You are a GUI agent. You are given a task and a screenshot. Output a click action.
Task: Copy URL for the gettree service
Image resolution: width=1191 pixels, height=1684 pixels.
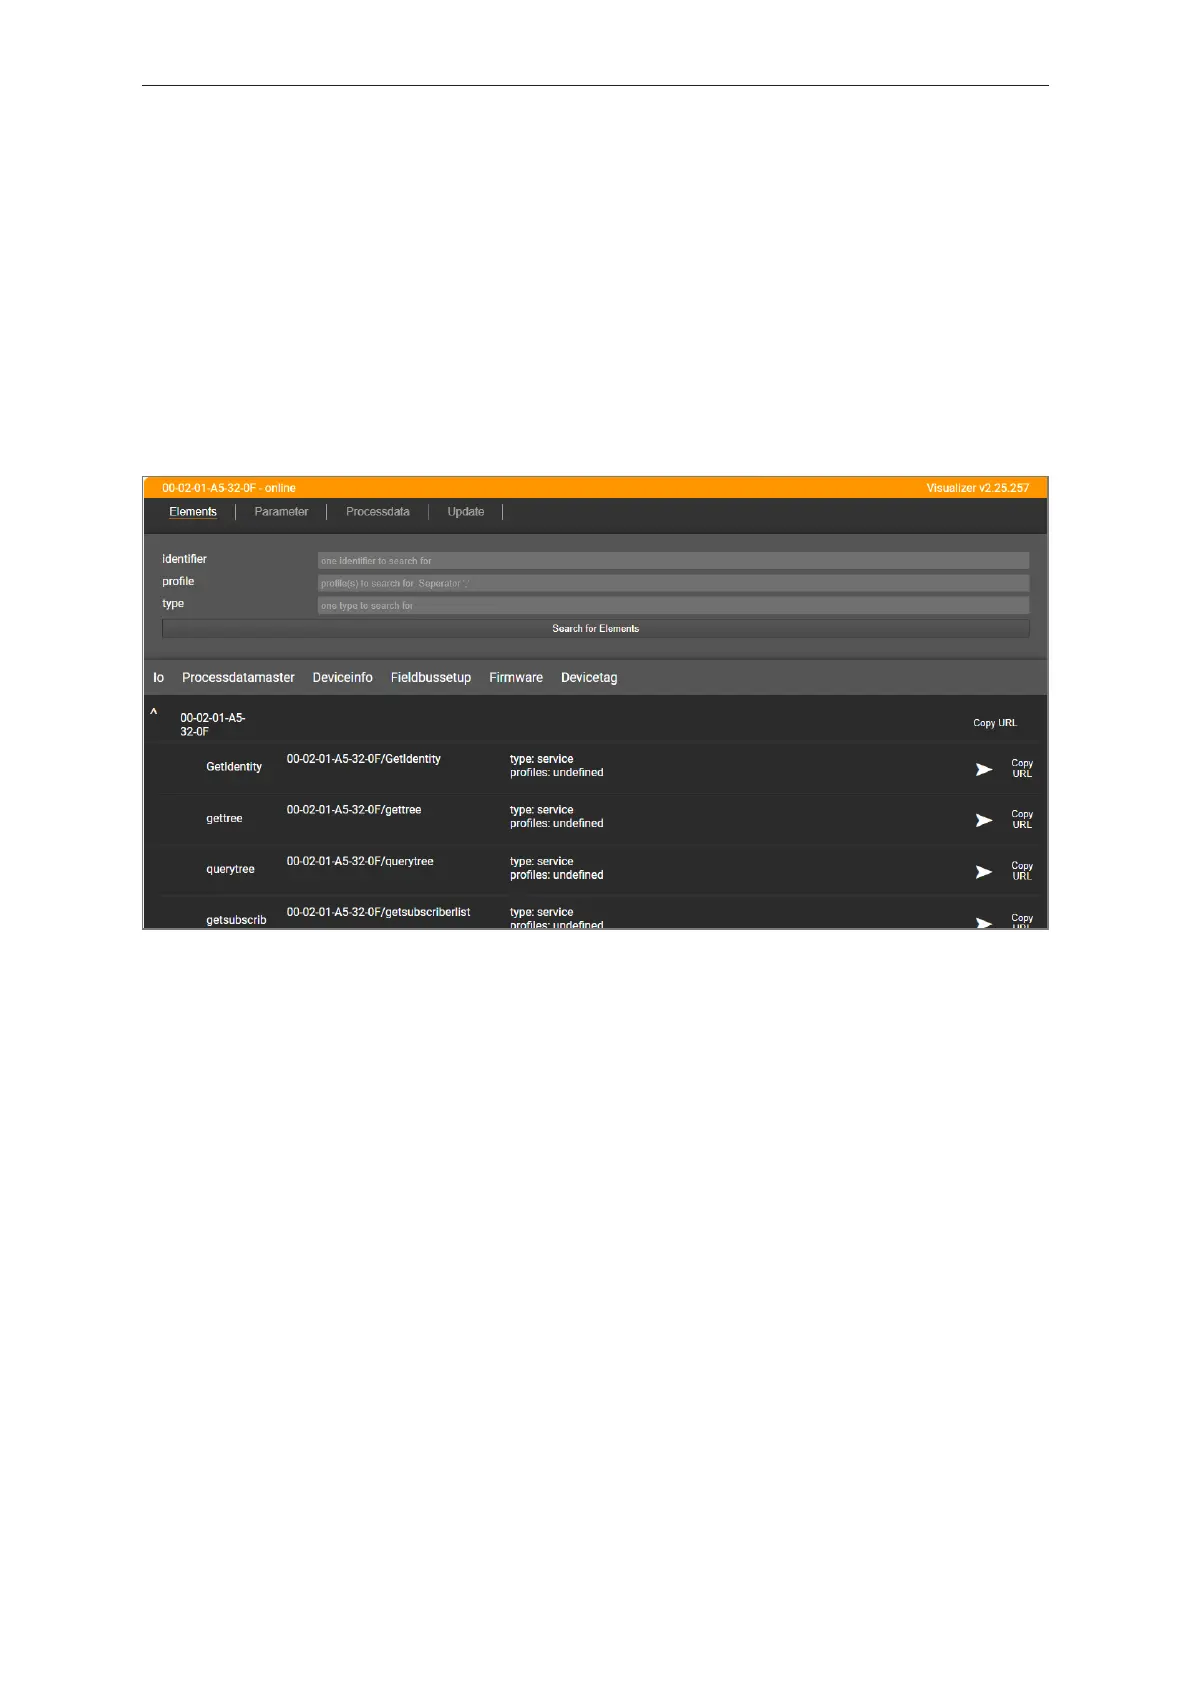click(1021, 820)
